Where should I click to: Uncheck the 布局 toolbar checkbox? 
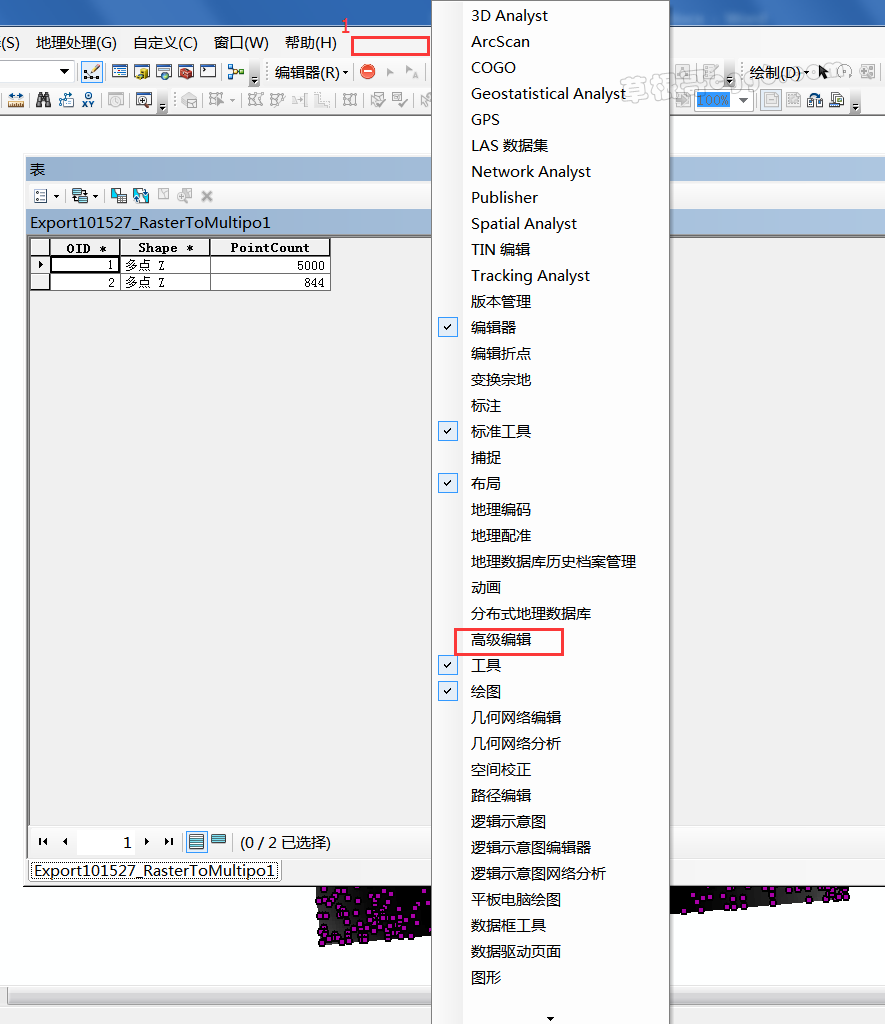click(x=447, y=483)
